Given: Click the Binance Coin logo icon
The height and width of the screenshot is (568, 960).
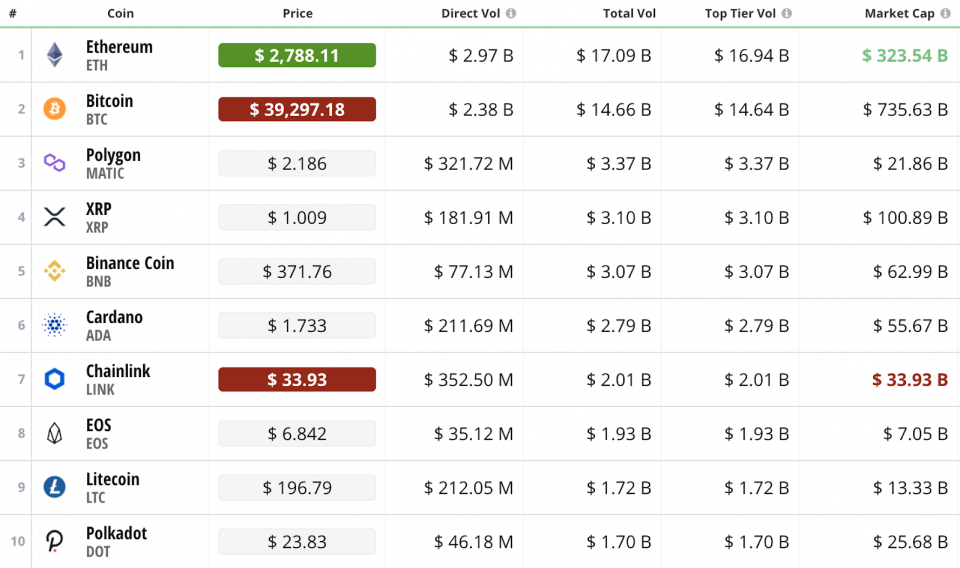Looking at the screenshot, I should click(54, 271).
